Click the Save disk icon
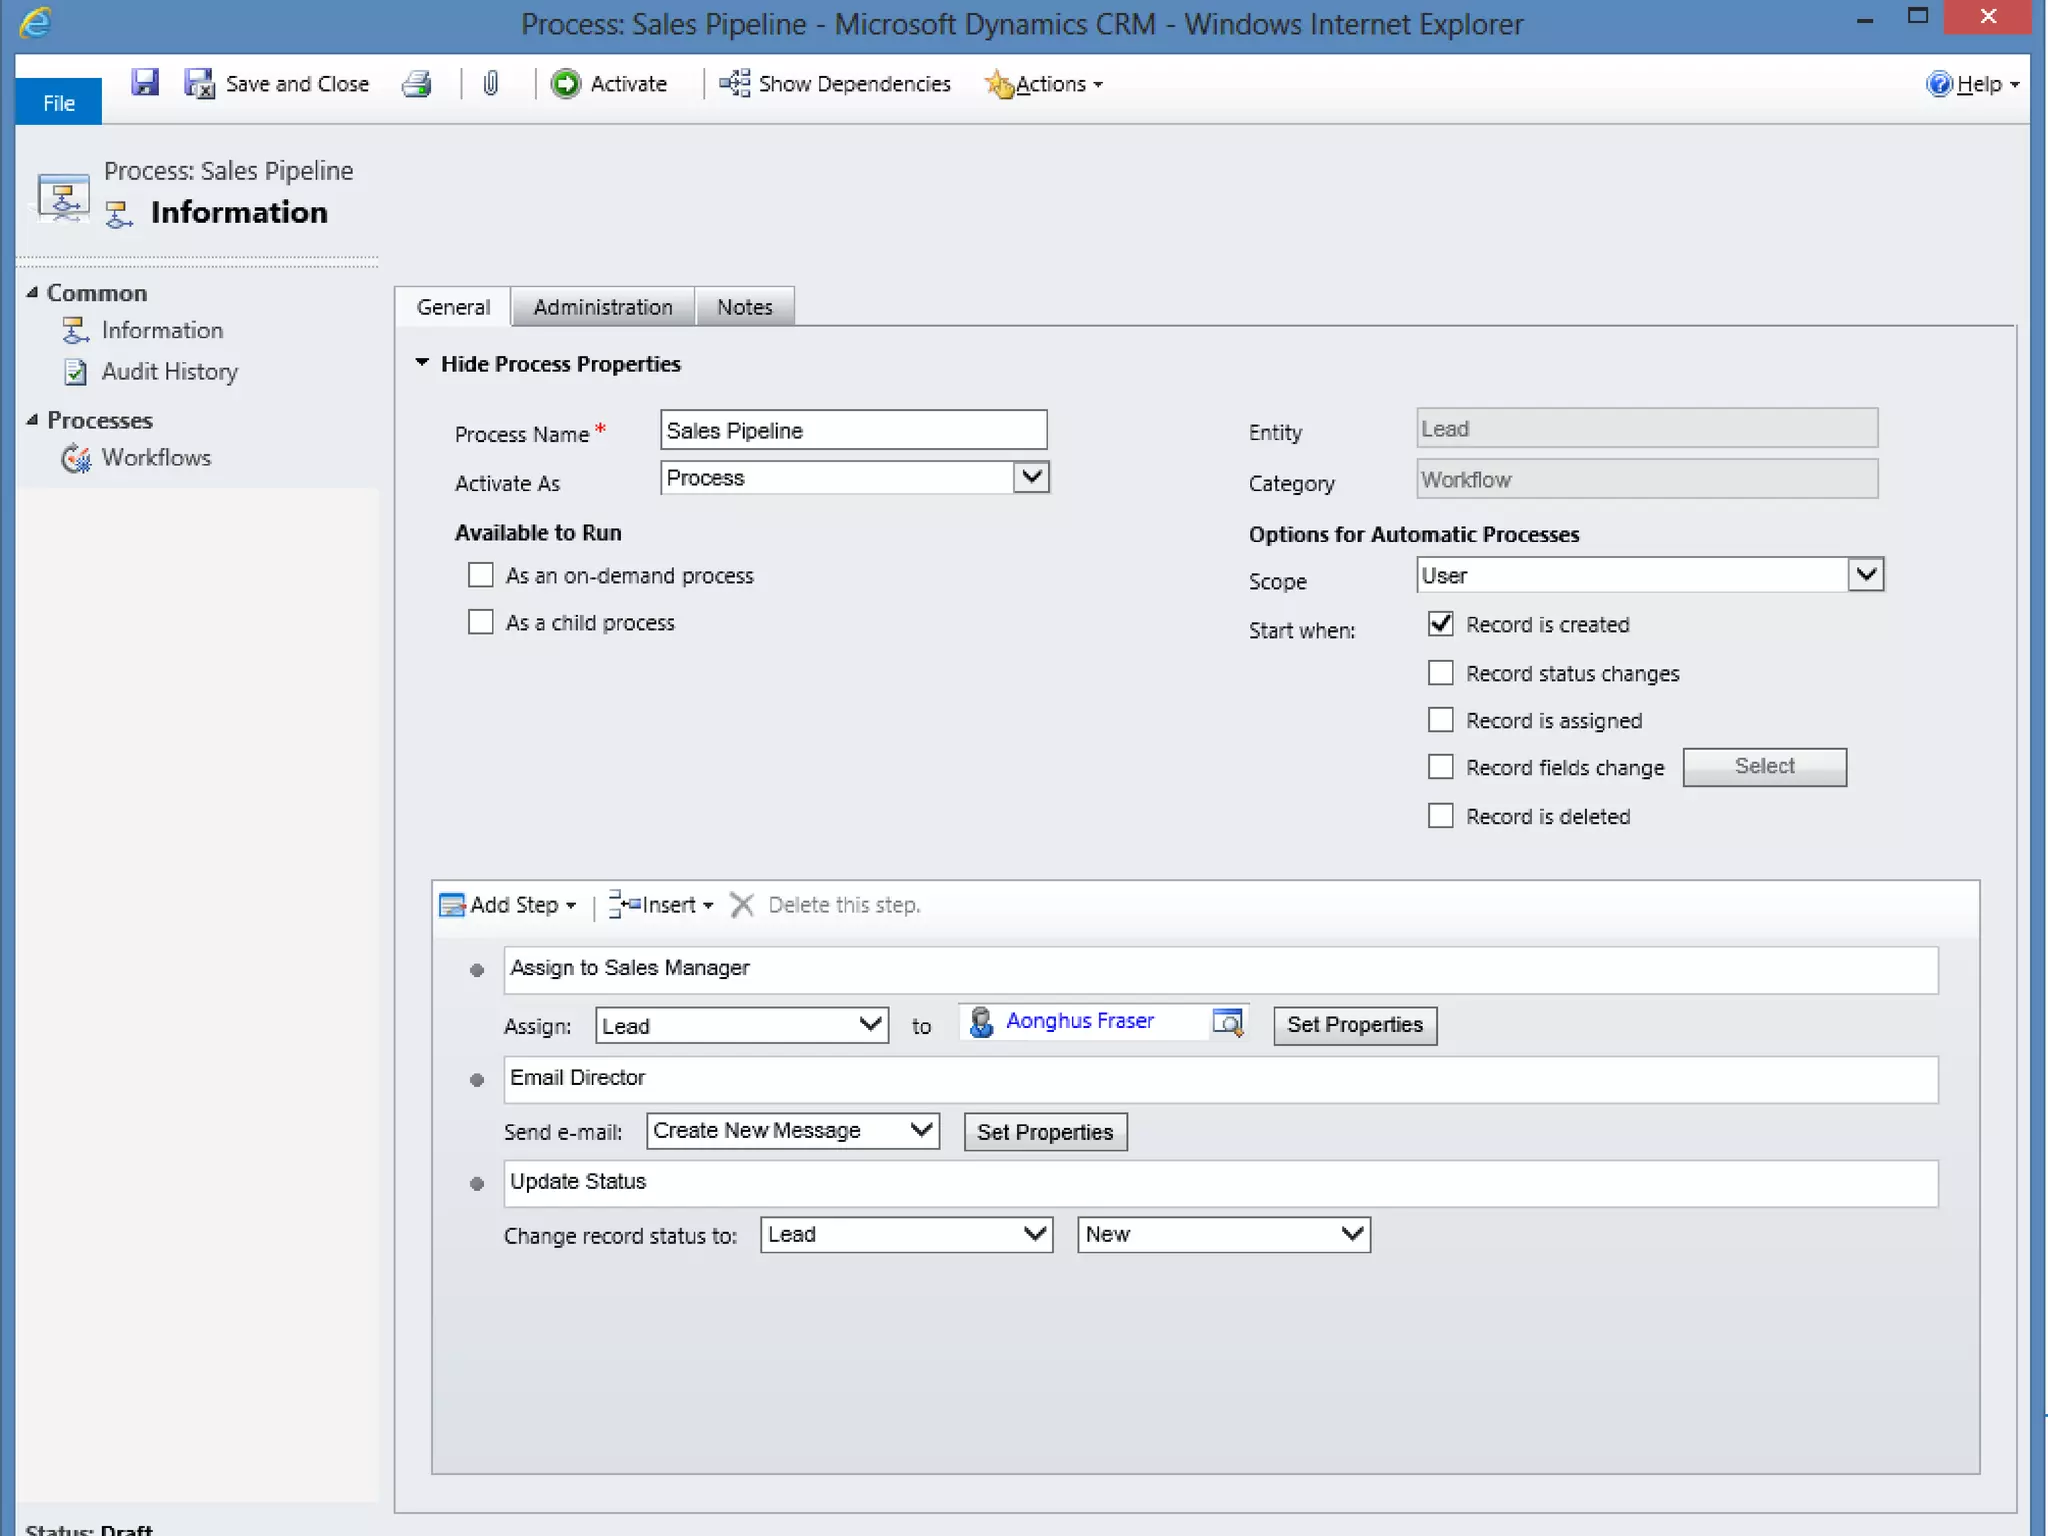The image size is (2048, 1536). tap(145, 83)
